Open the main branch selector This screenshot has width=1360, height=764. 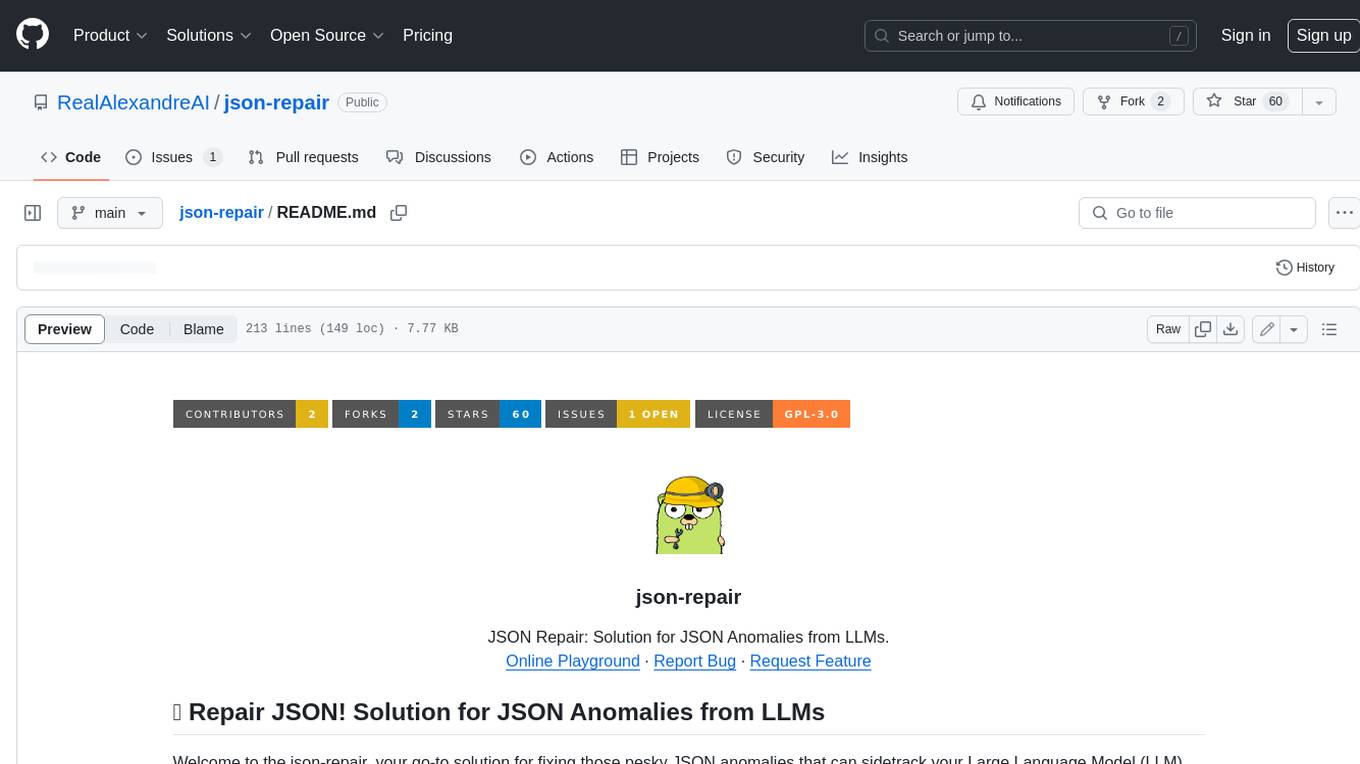(x=110, y=213)
